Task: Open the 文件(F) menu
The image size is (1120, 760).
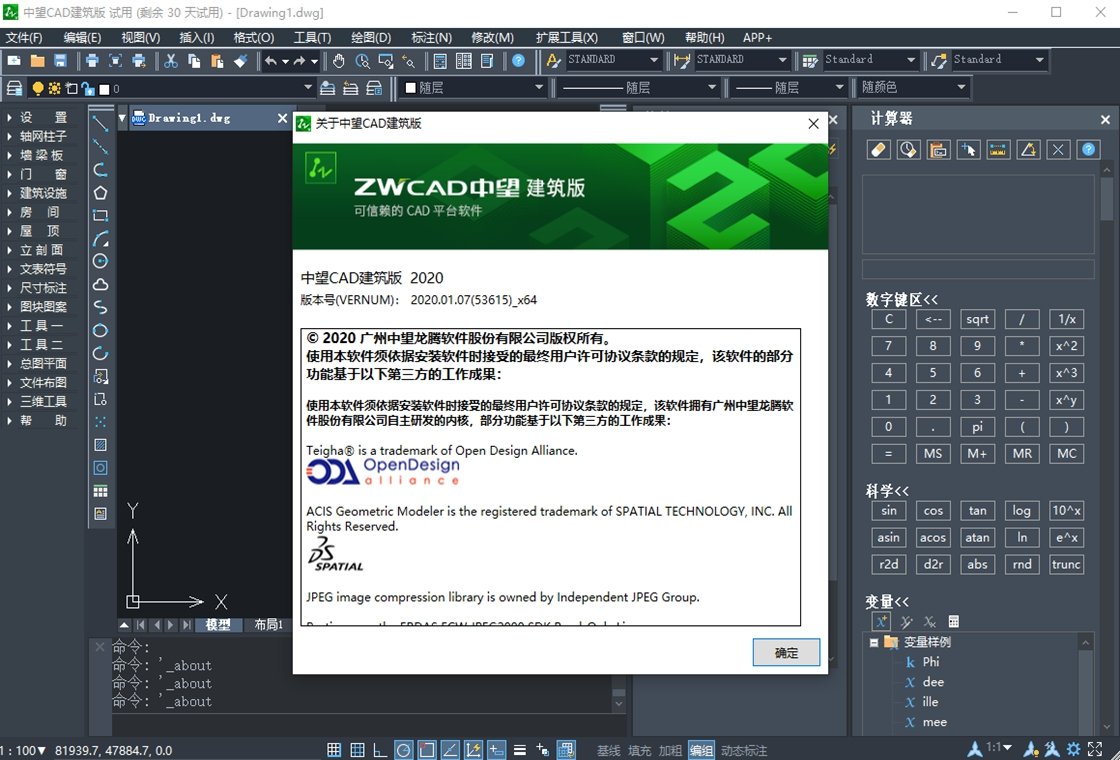Action: 24,37
